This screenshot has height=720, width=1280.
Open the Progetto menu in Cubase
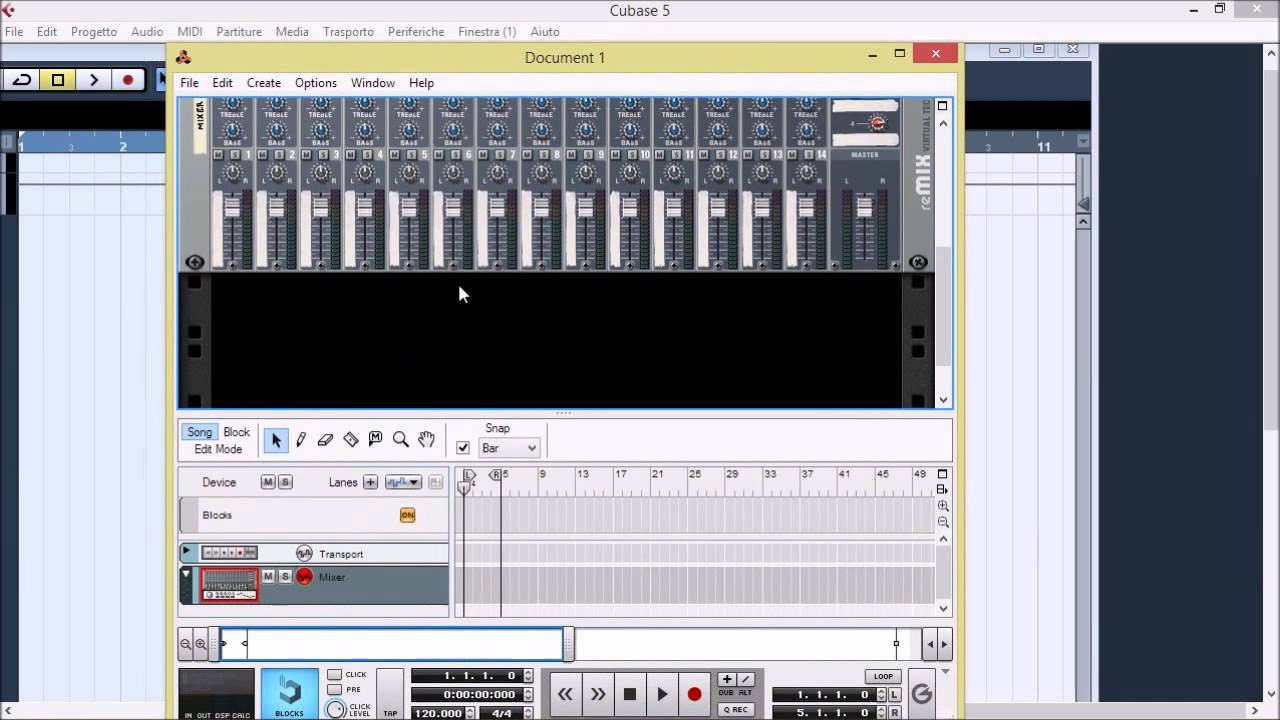tap(94, 32)
